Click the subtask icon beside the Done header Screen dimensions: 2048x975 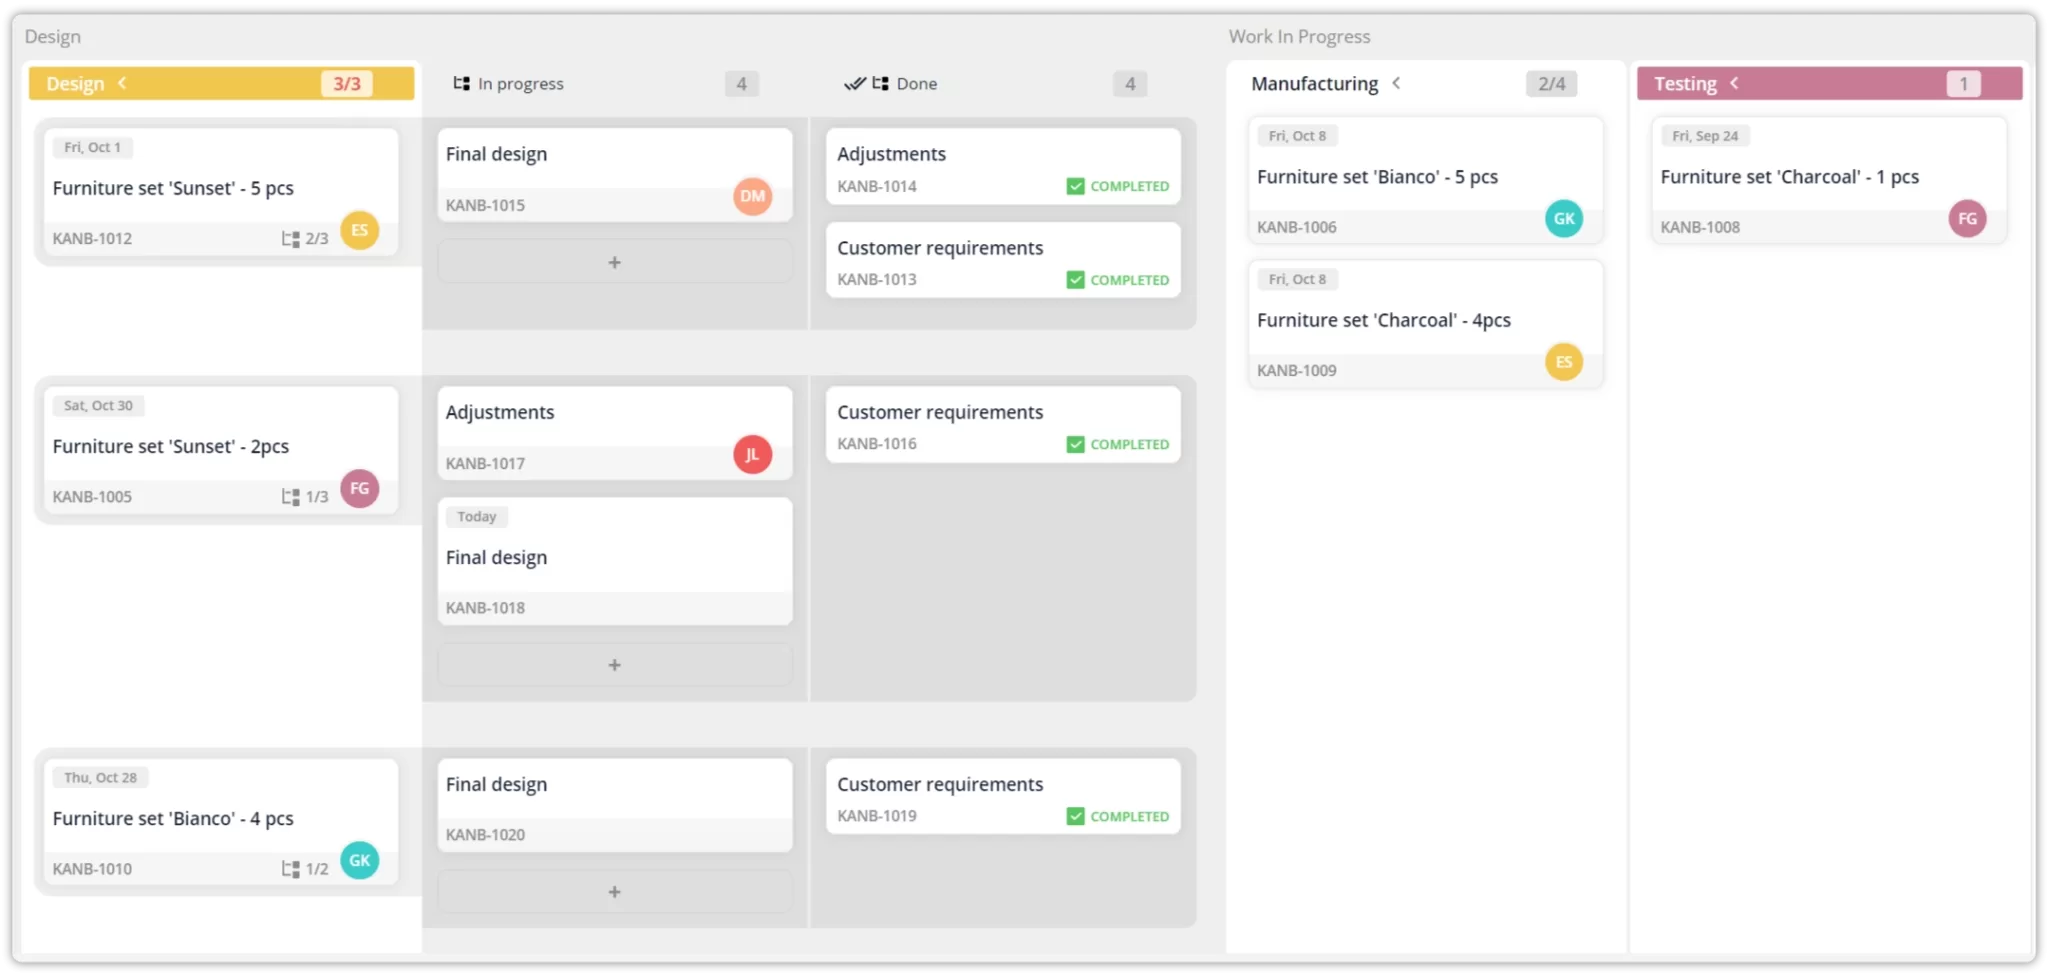tap(880, 83)
